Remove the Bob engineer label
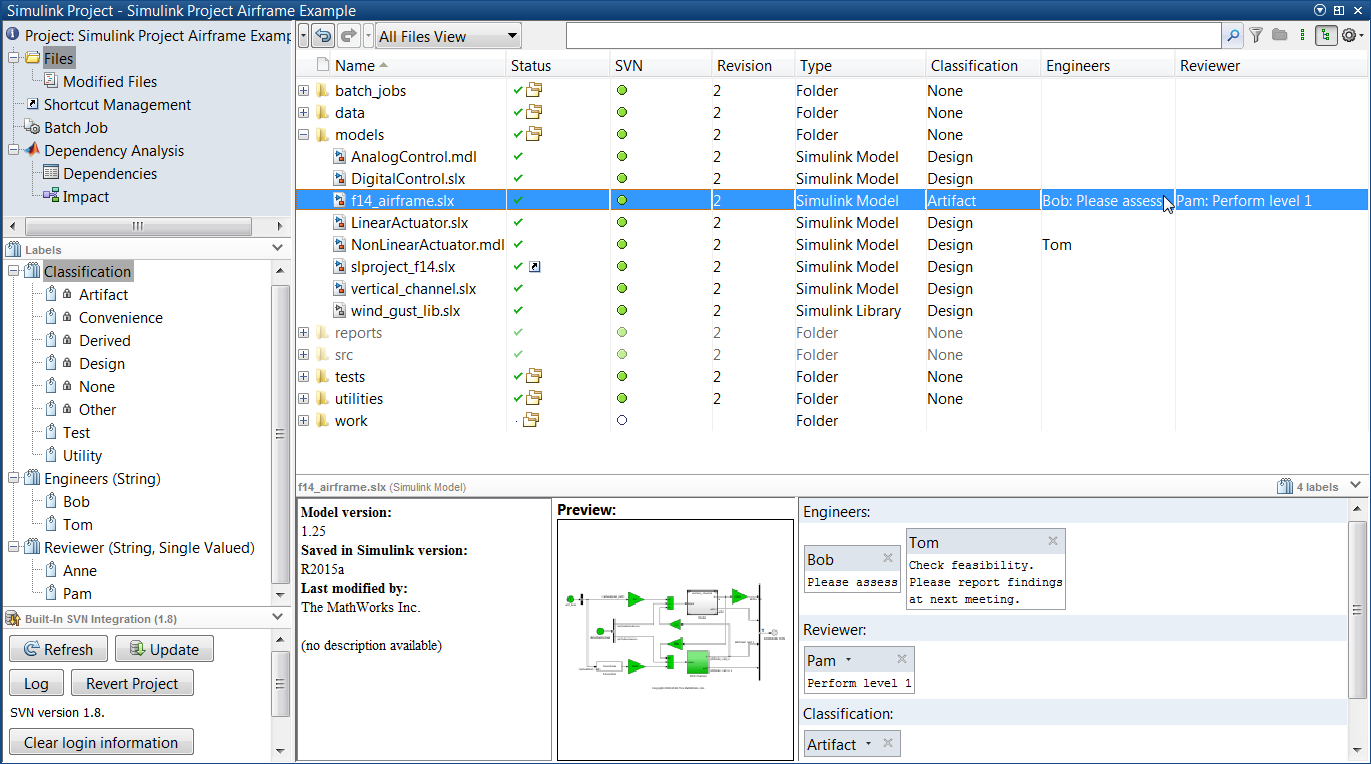 click(x=887, y=558)
